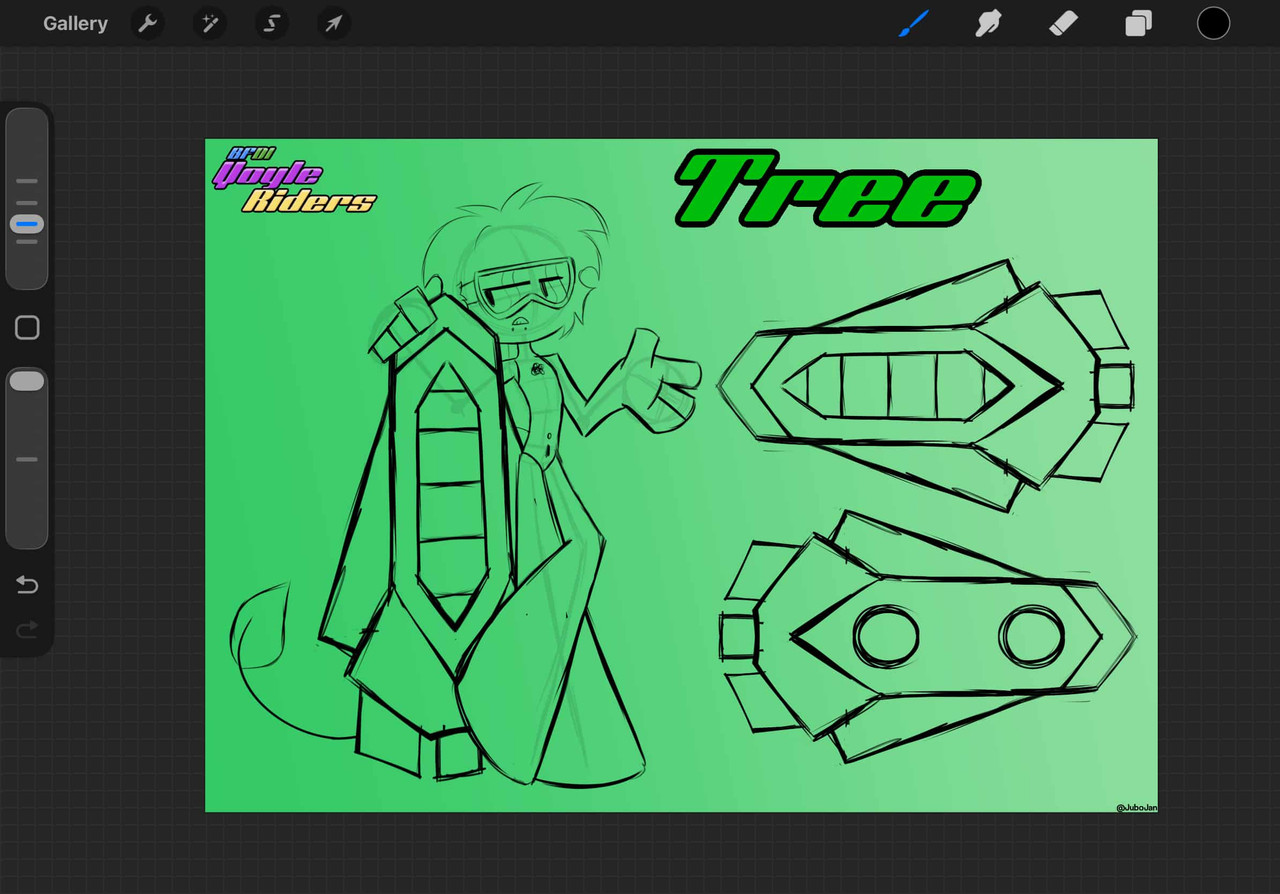Undo the last stroke
This screenshot has height=894, width=1280.
point(27,585)
